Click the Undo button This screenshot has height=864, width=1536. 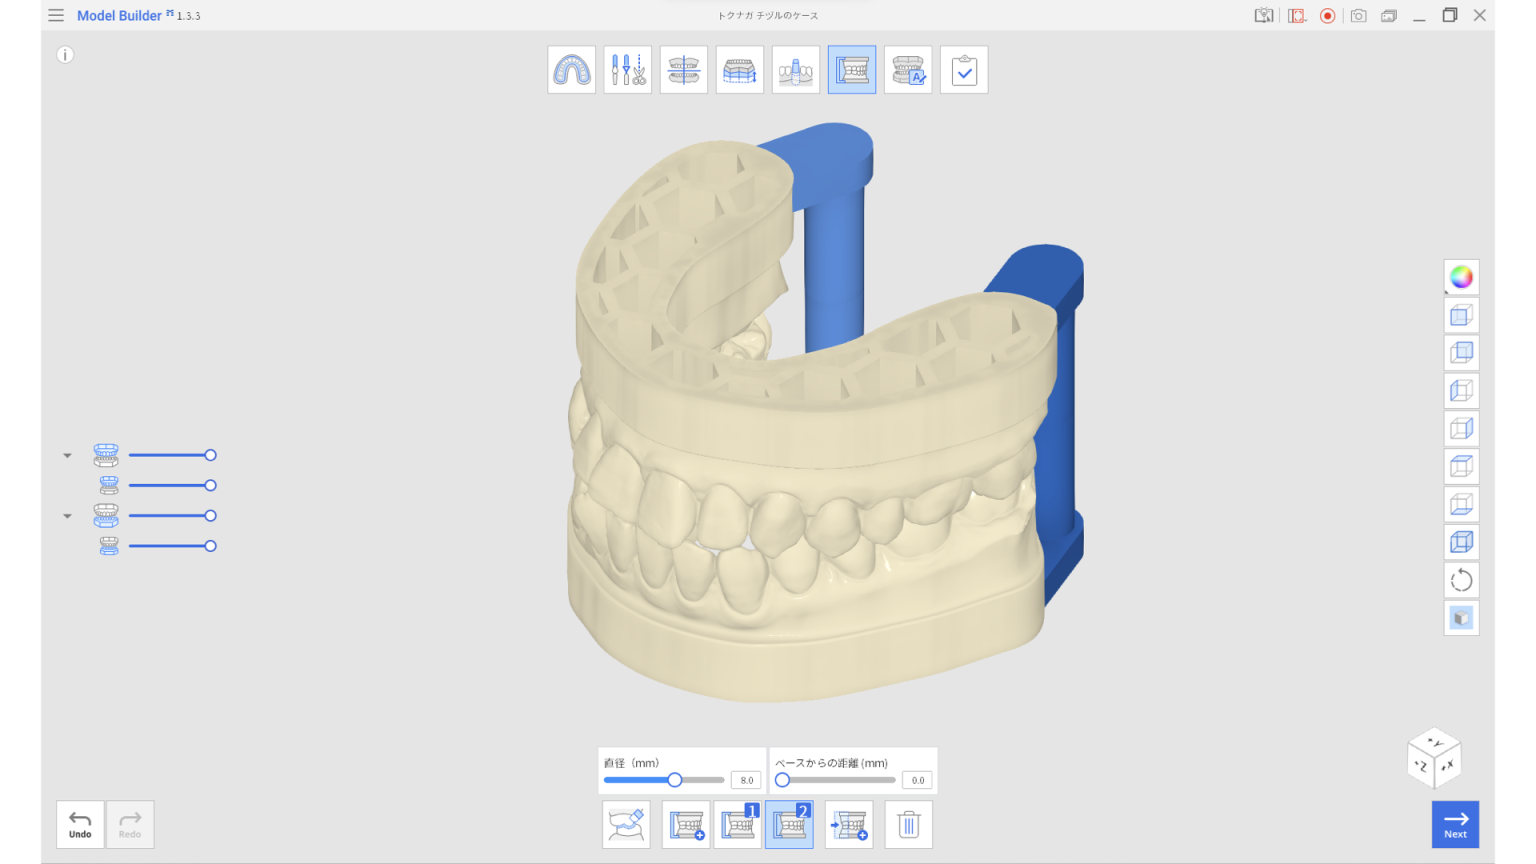[x=80, y=824]
